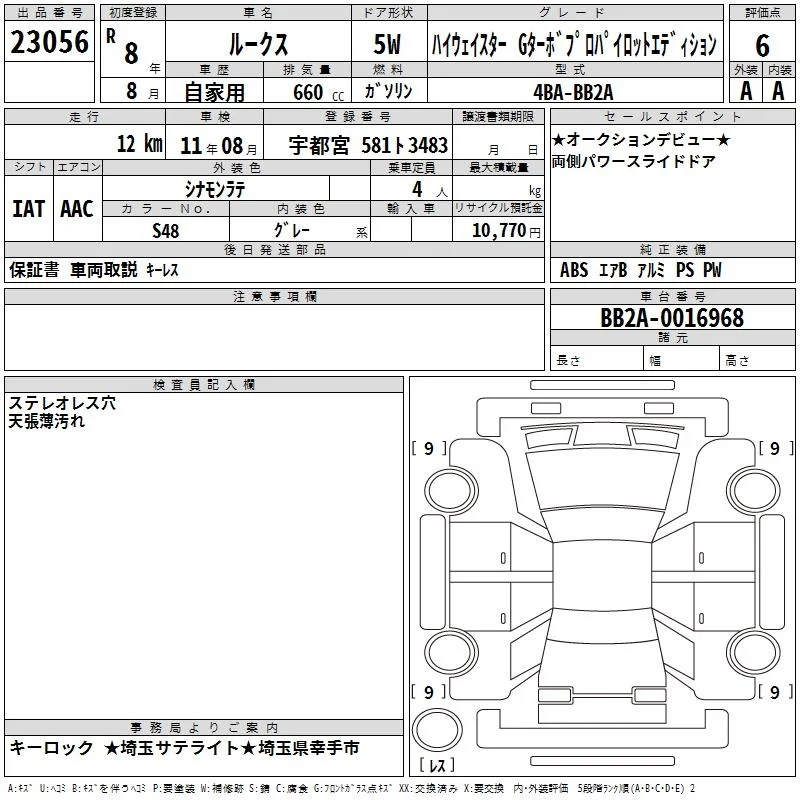Click キーレス in later-shipped parts
Viewport: 800px width, 800px height.
click(x=162, y=270)
